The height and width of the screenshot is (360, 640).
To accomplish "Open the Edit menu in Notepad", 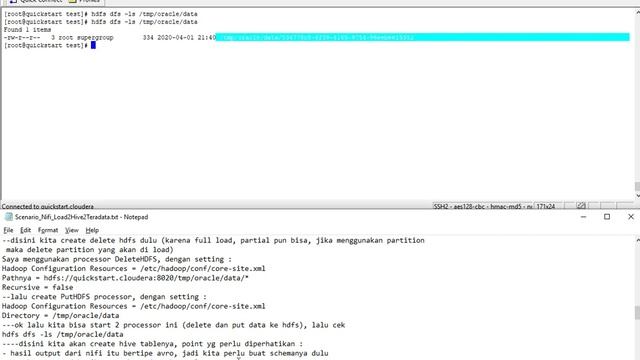I will click(x=25, y=230).
